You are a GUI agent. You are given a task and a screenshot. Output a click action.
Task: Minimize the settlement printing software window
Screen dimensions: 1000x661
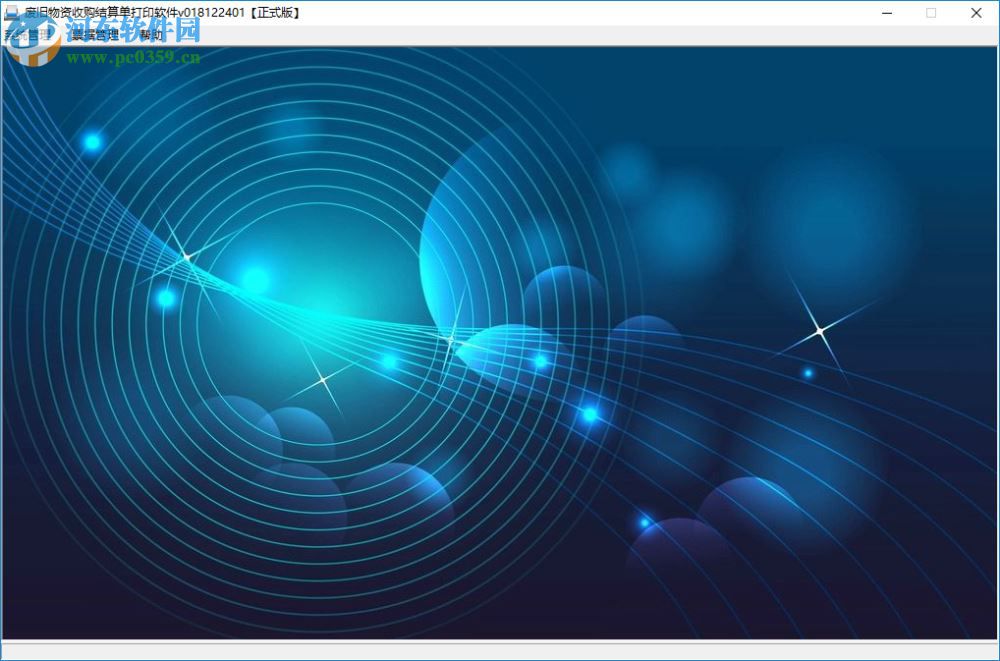[x=886, y=13]
